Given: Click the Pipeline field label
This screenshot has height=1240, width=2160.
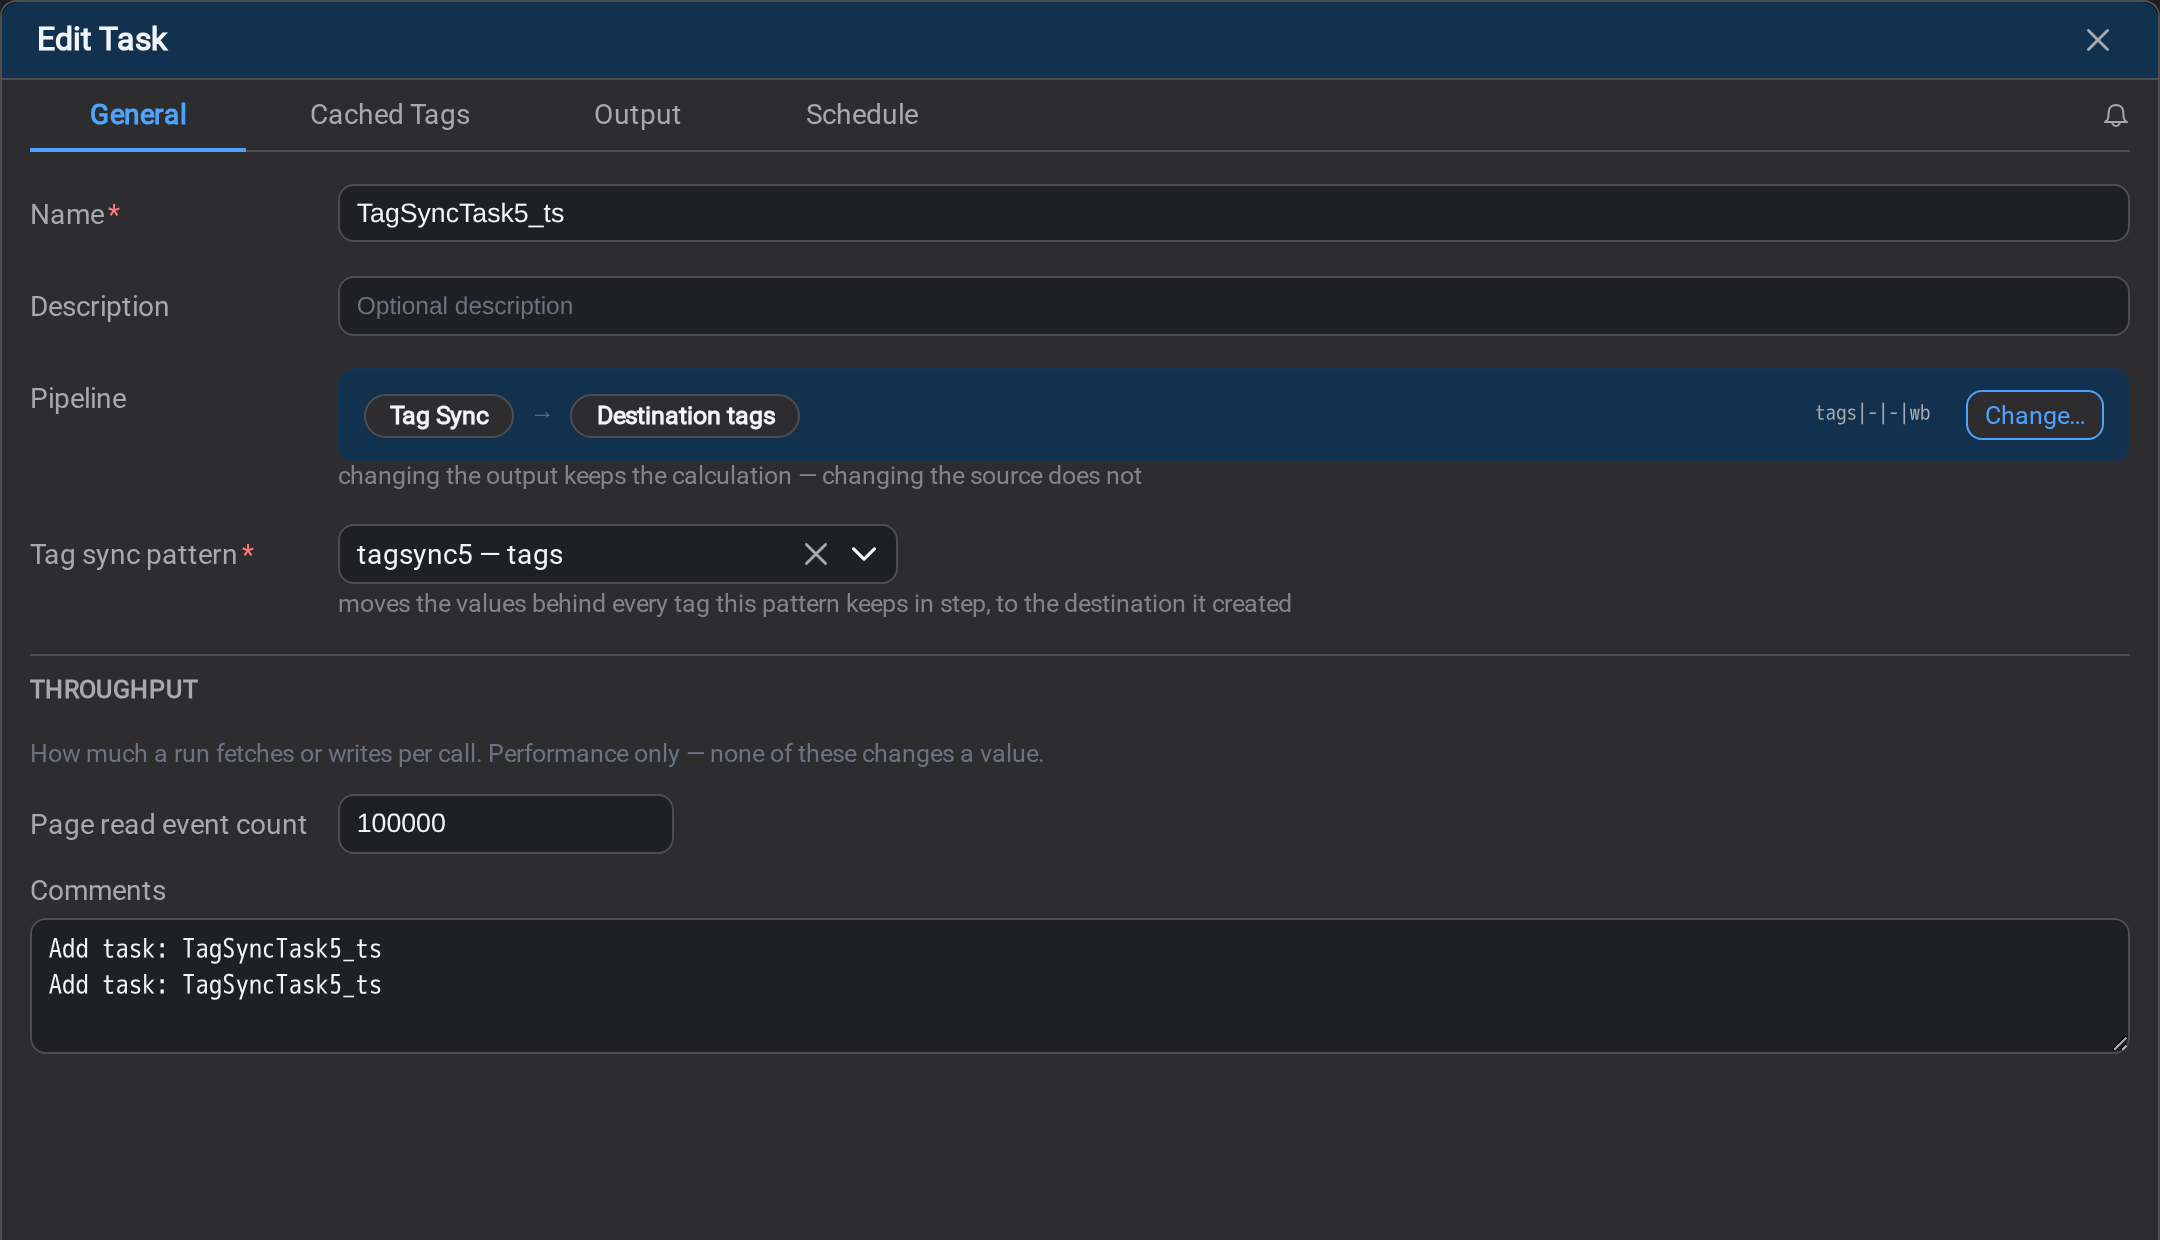Looking at the screenshot, I should (78, 398).
